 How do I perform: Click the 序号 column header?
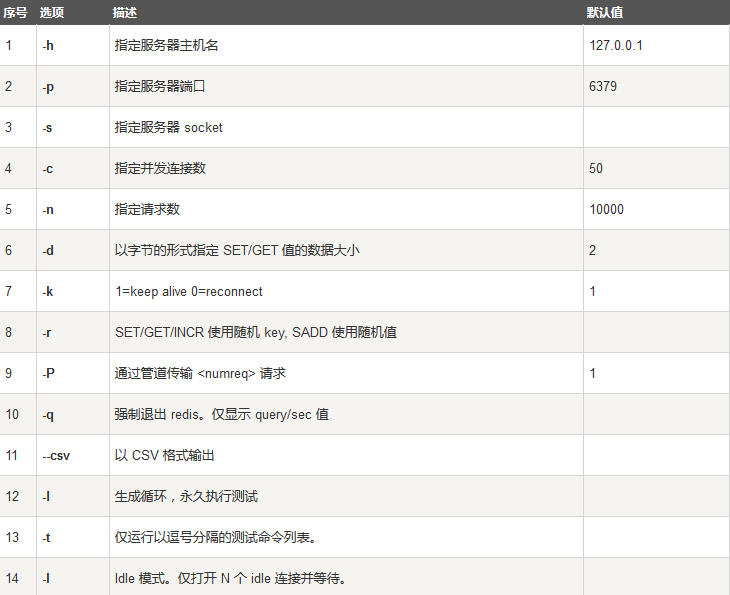(15, 13)
